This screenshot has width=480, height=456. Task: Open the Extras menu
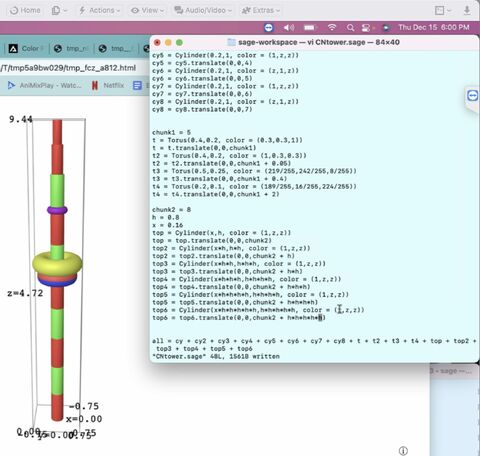(x=260, y=10)
